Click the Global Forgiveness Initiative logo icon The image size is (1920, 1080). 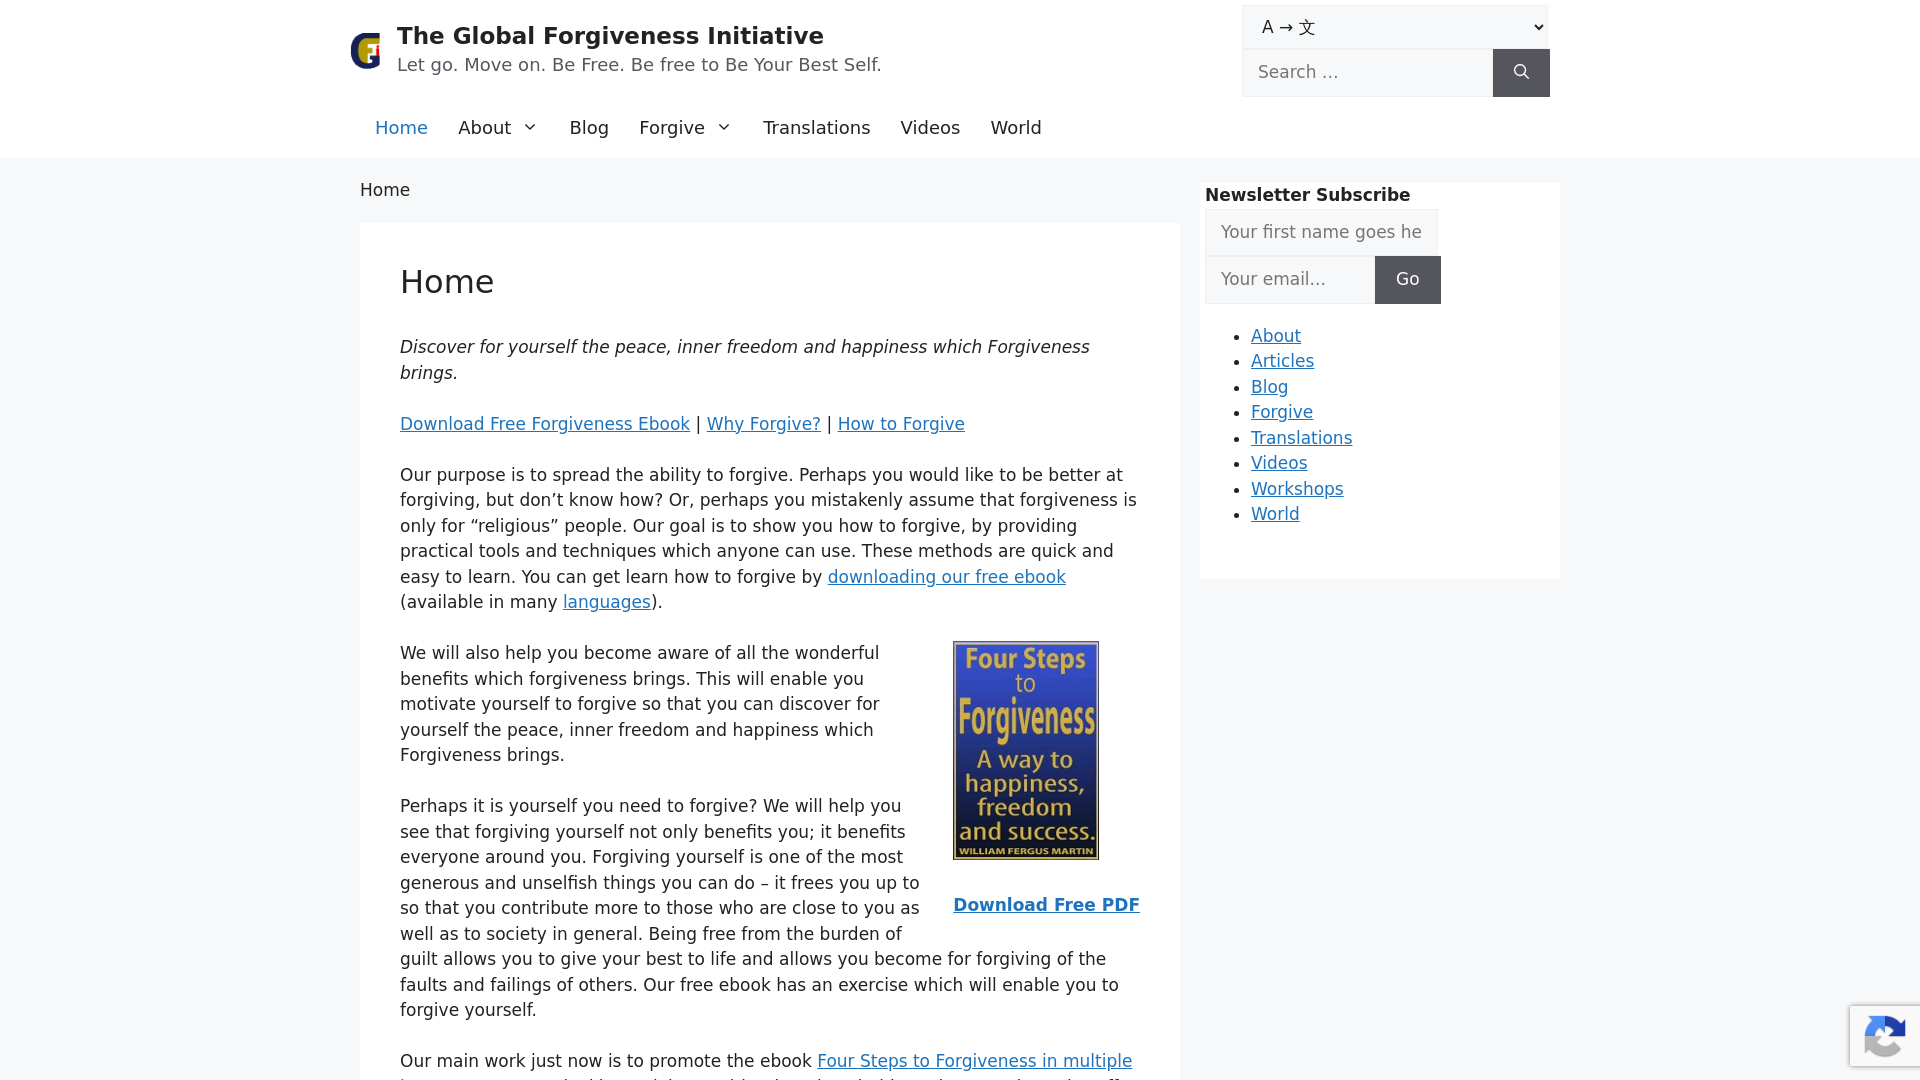coord(366,50)
